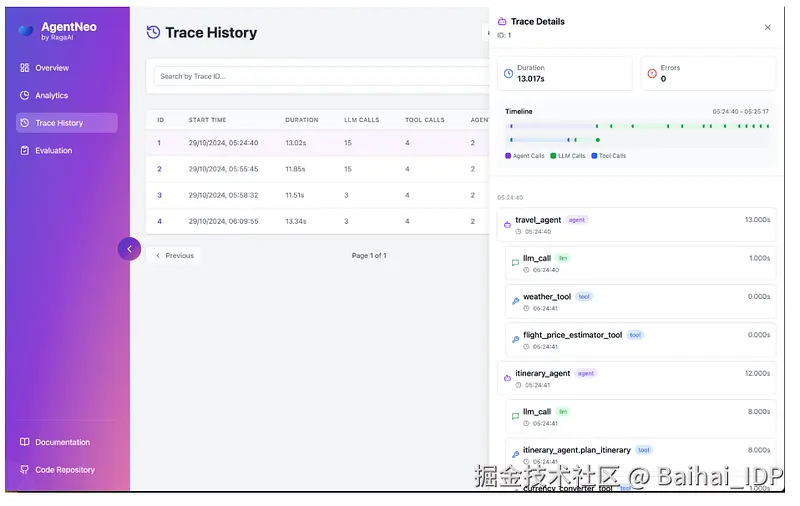Screen dimensions: 800x506
Task: Click the first llm_call chat icon
Action: (515, 263)
